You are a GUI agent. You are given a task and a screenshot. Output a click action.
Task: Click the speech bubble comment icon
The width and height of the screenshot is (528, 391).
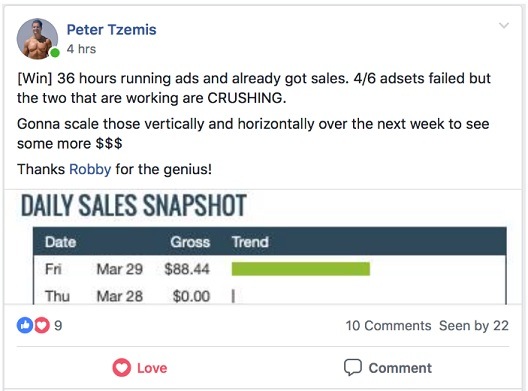click(x=353, y=367)
